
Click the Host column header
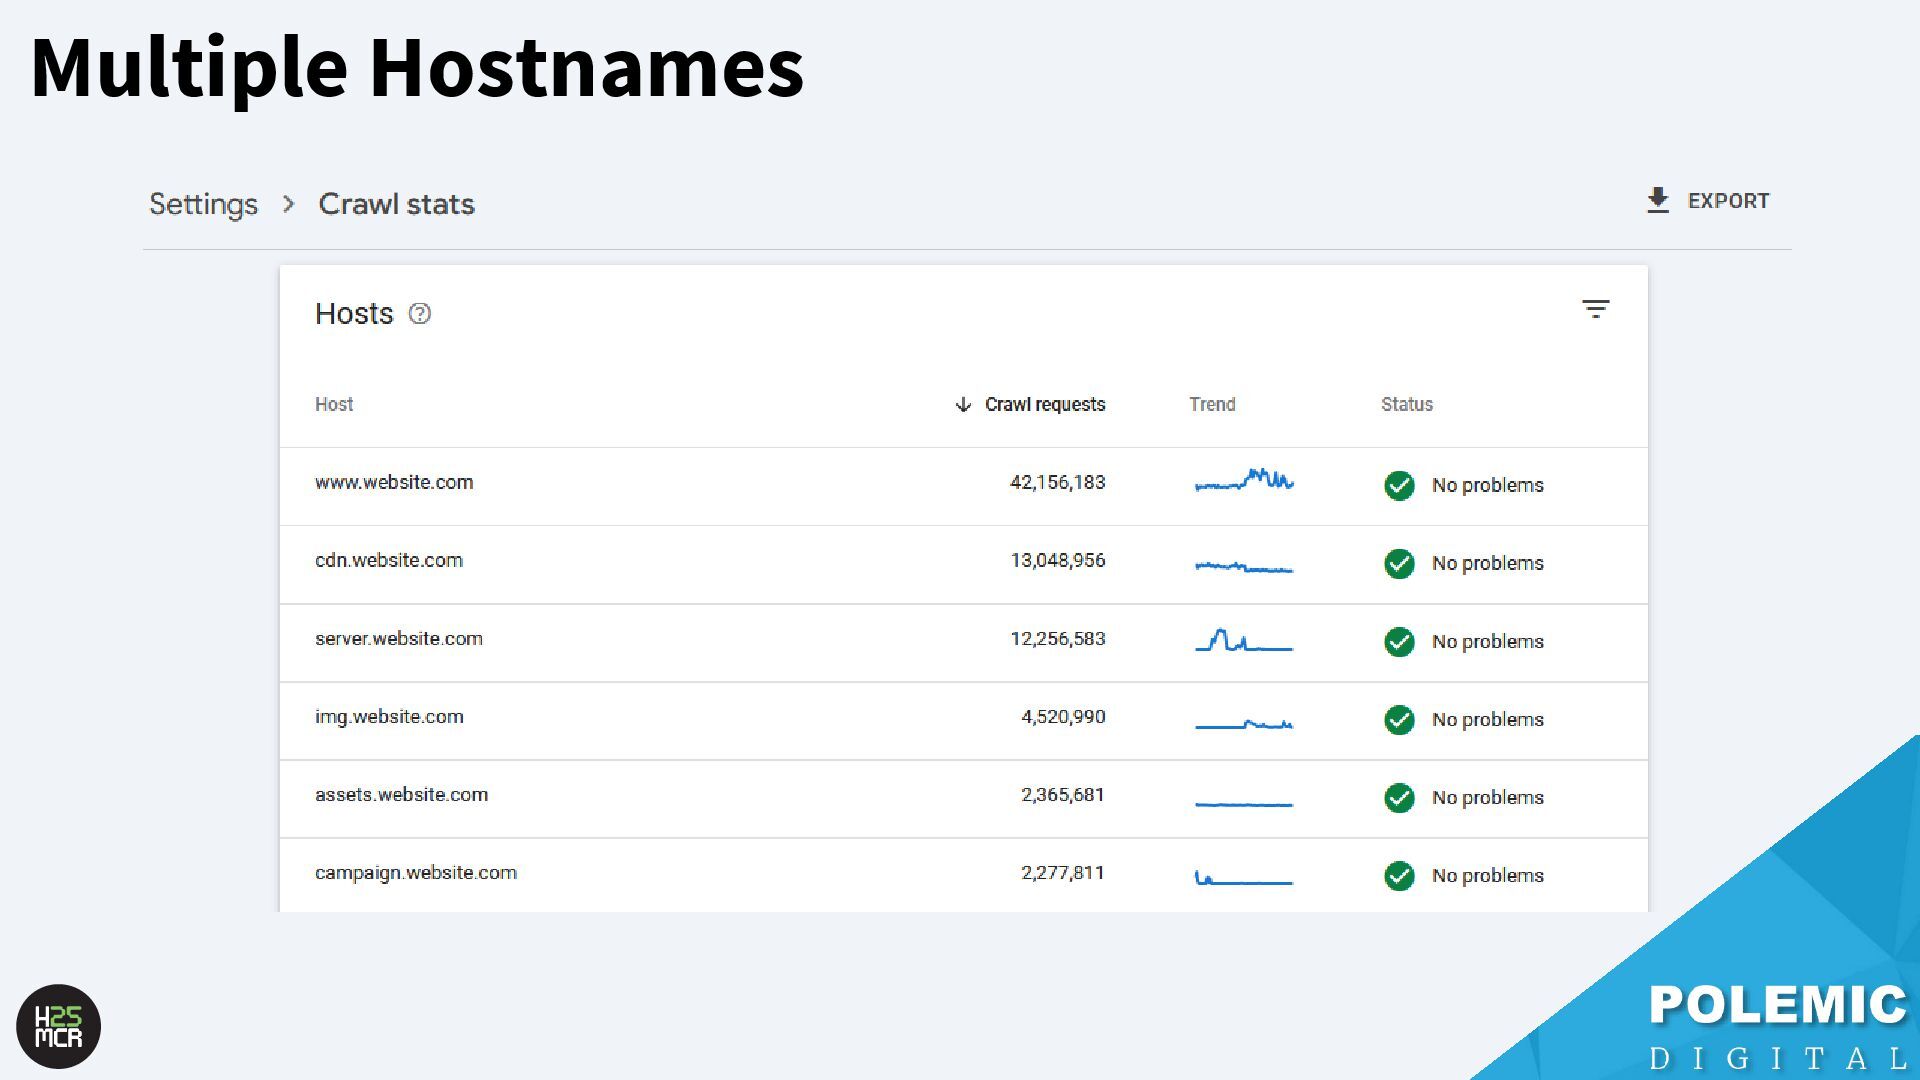[334, 405]
